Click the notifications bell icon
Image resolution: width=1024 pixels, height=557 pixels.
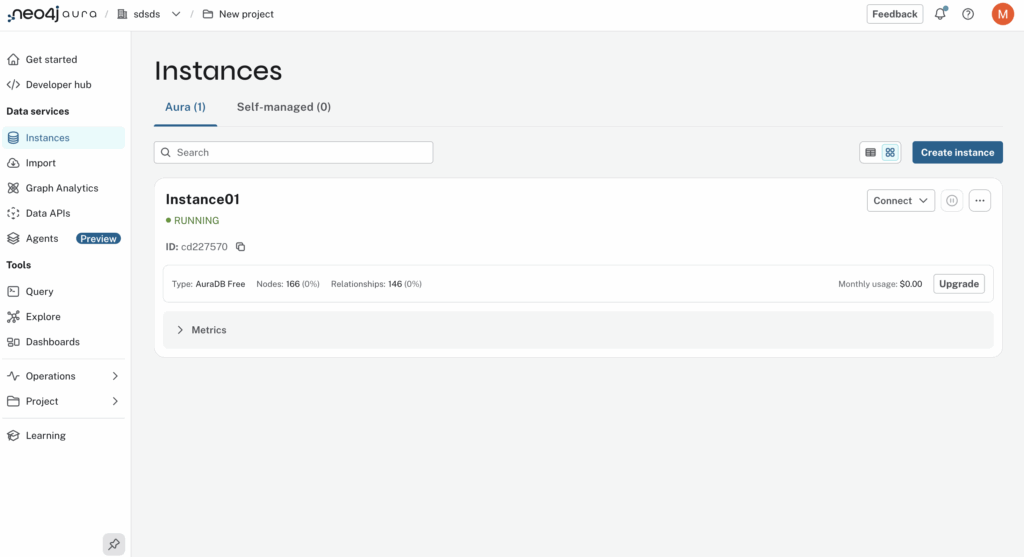point(940,14)
